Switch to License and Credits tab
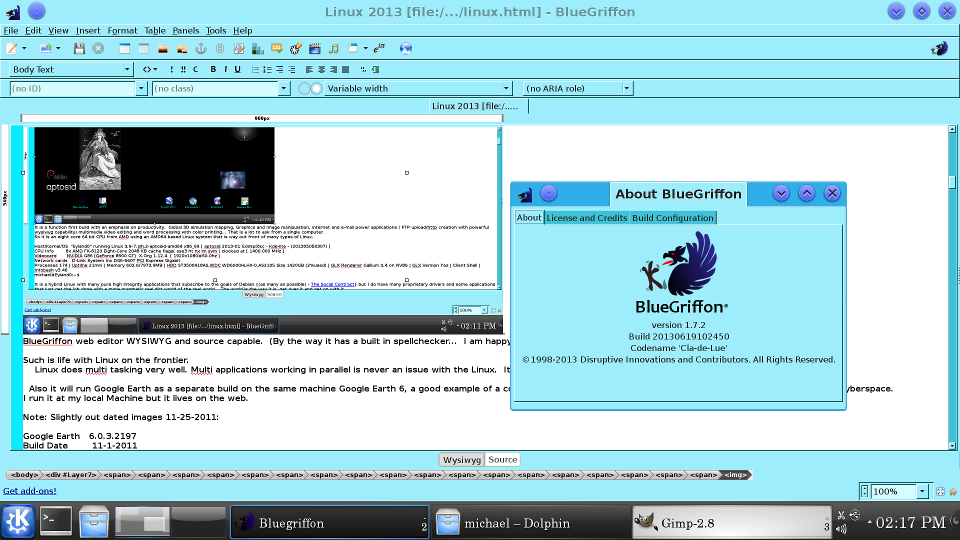The width and height of the screenshot is (960, 540). pos(587,218)
